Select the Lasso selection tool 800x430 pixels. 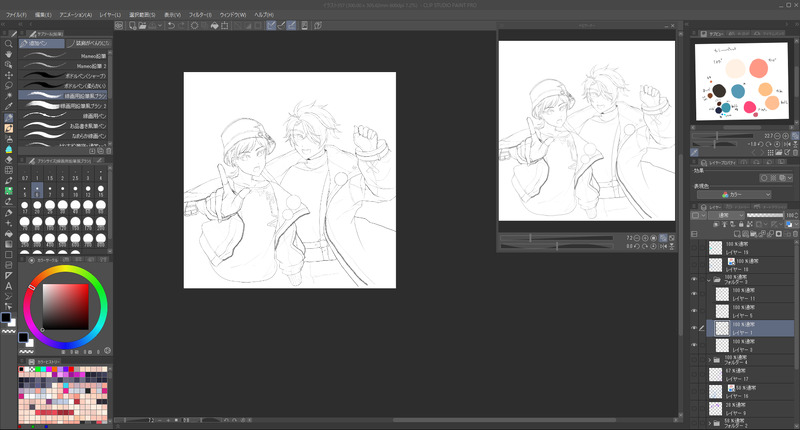click(x=9, y=87)
